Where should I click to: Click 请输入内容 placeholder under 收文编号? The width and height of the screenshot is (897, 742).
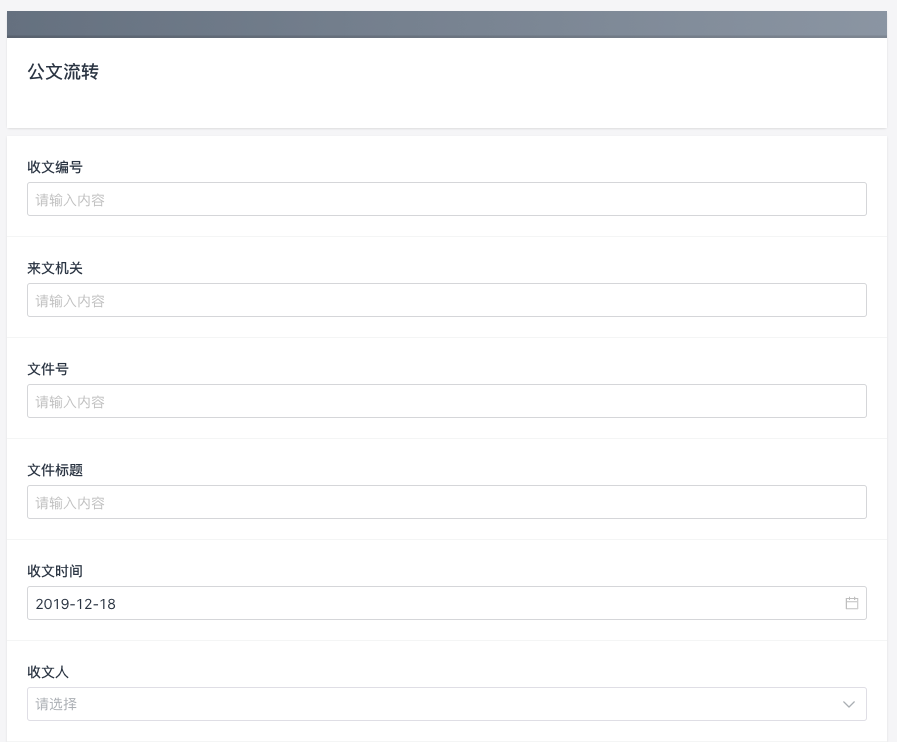[x=70, y=200]
